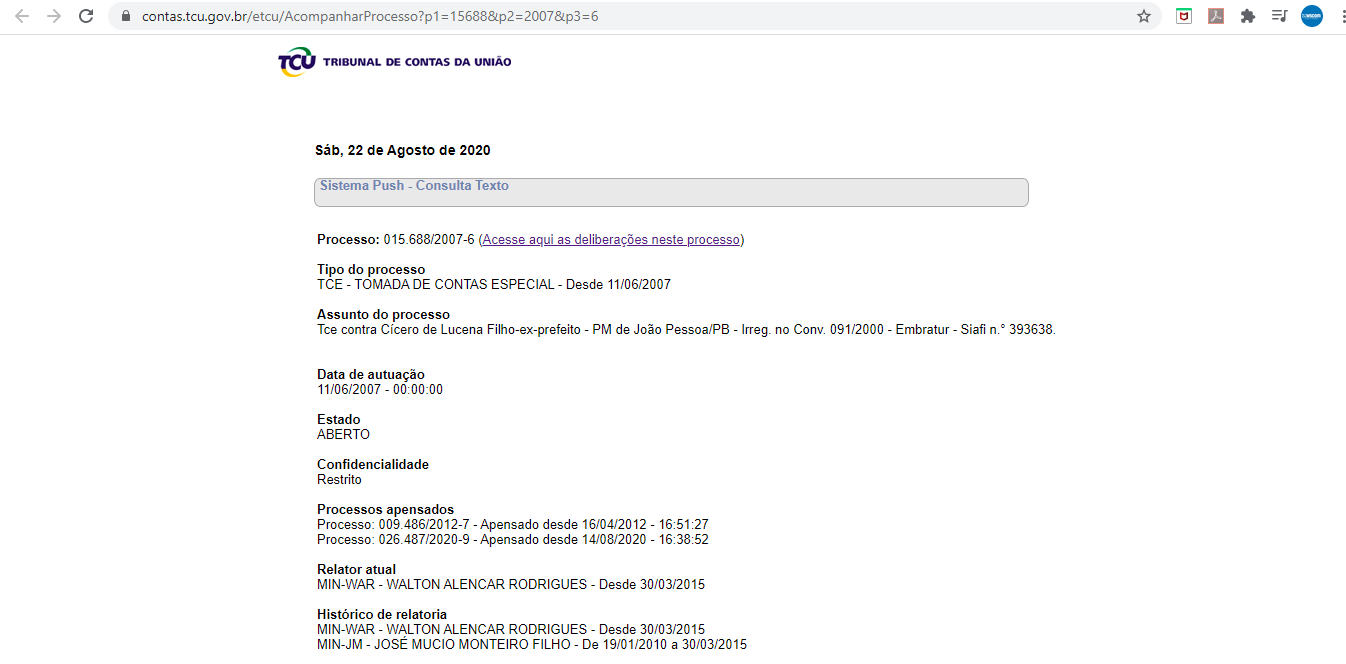Open the media controls icon
Screen dimensions: 1346x664
[1279, 16]
